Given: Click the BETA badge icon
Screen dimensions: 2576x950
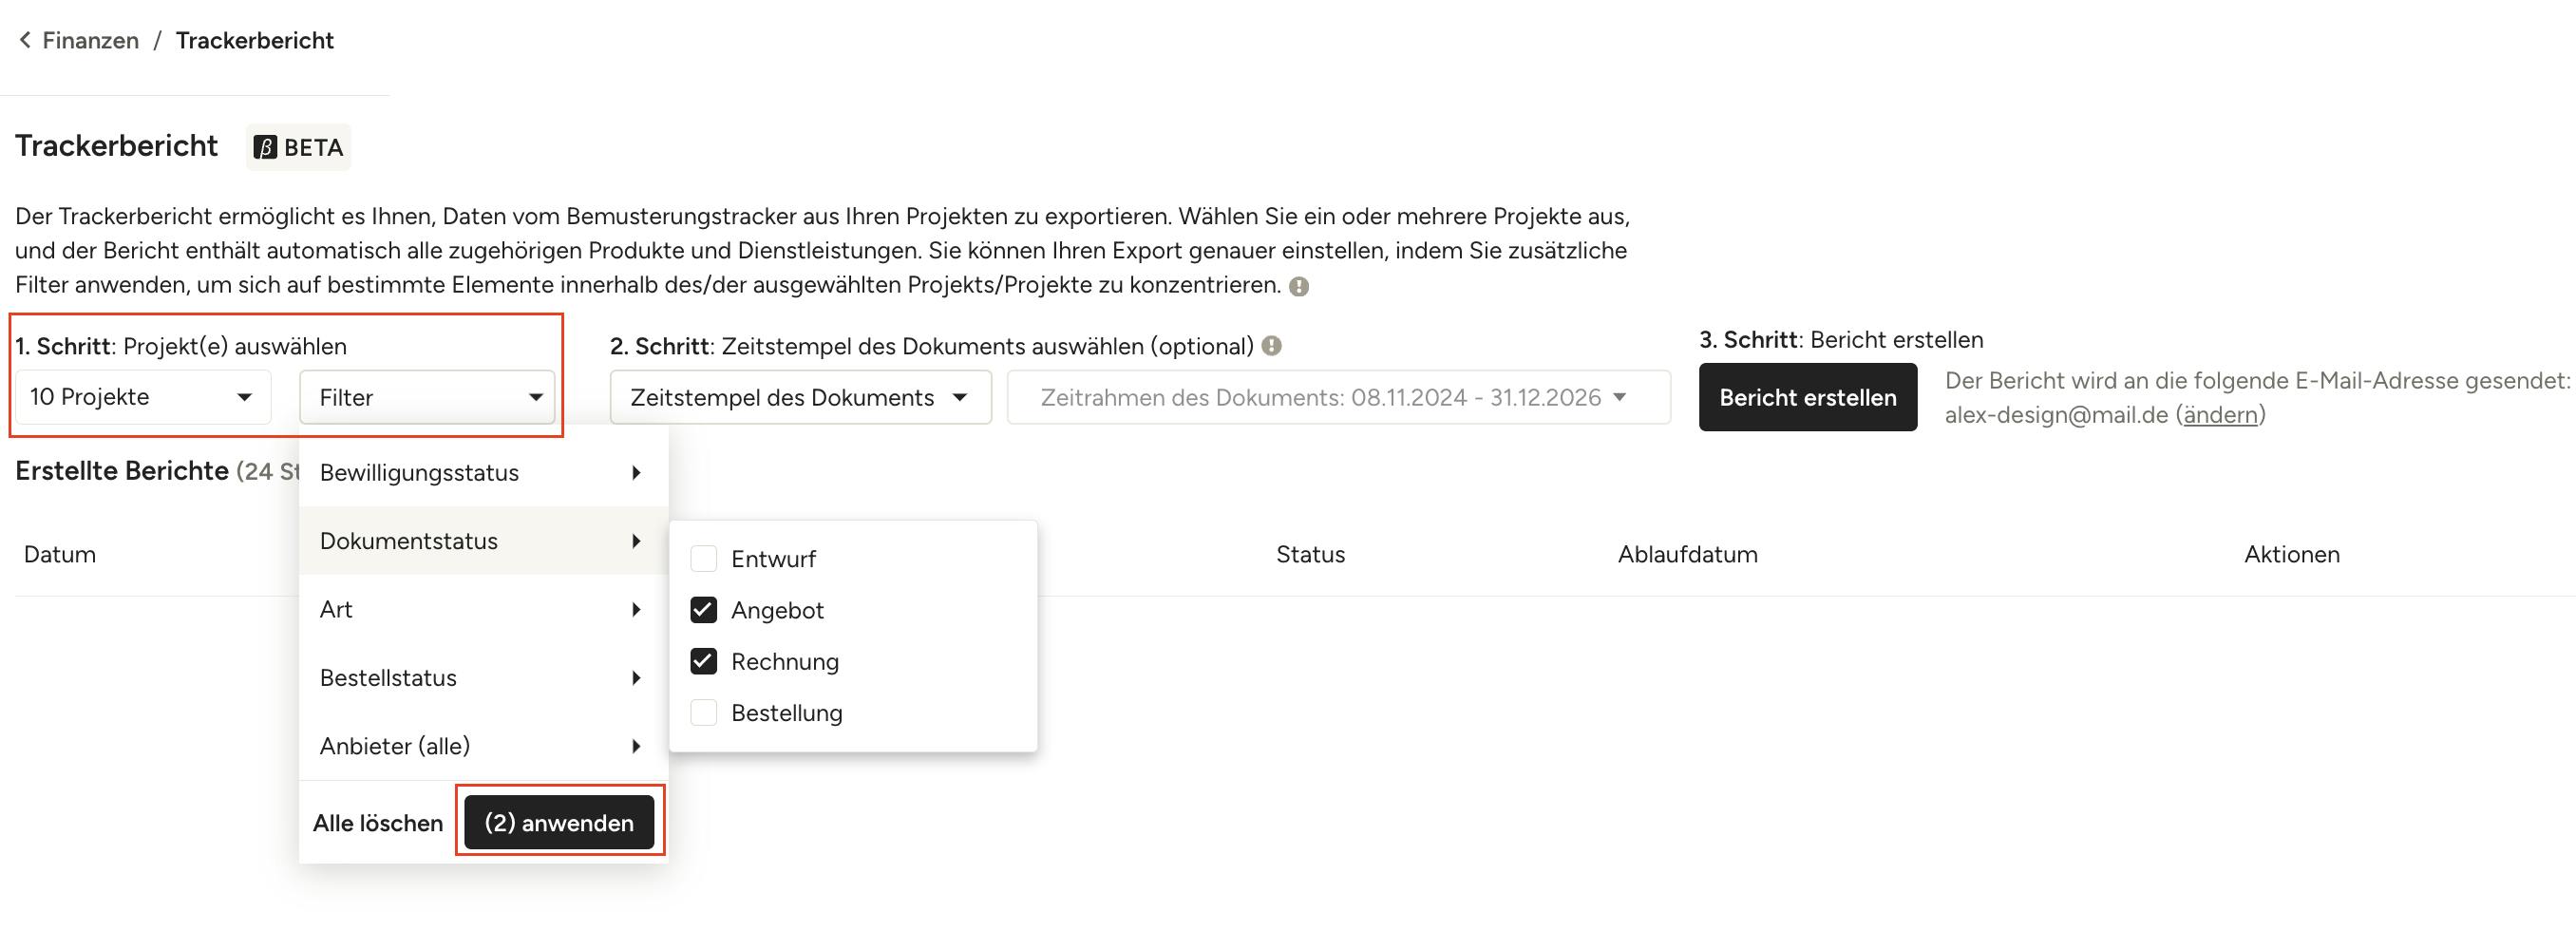Looking at the screenshot, I should (x=265, y=148).
